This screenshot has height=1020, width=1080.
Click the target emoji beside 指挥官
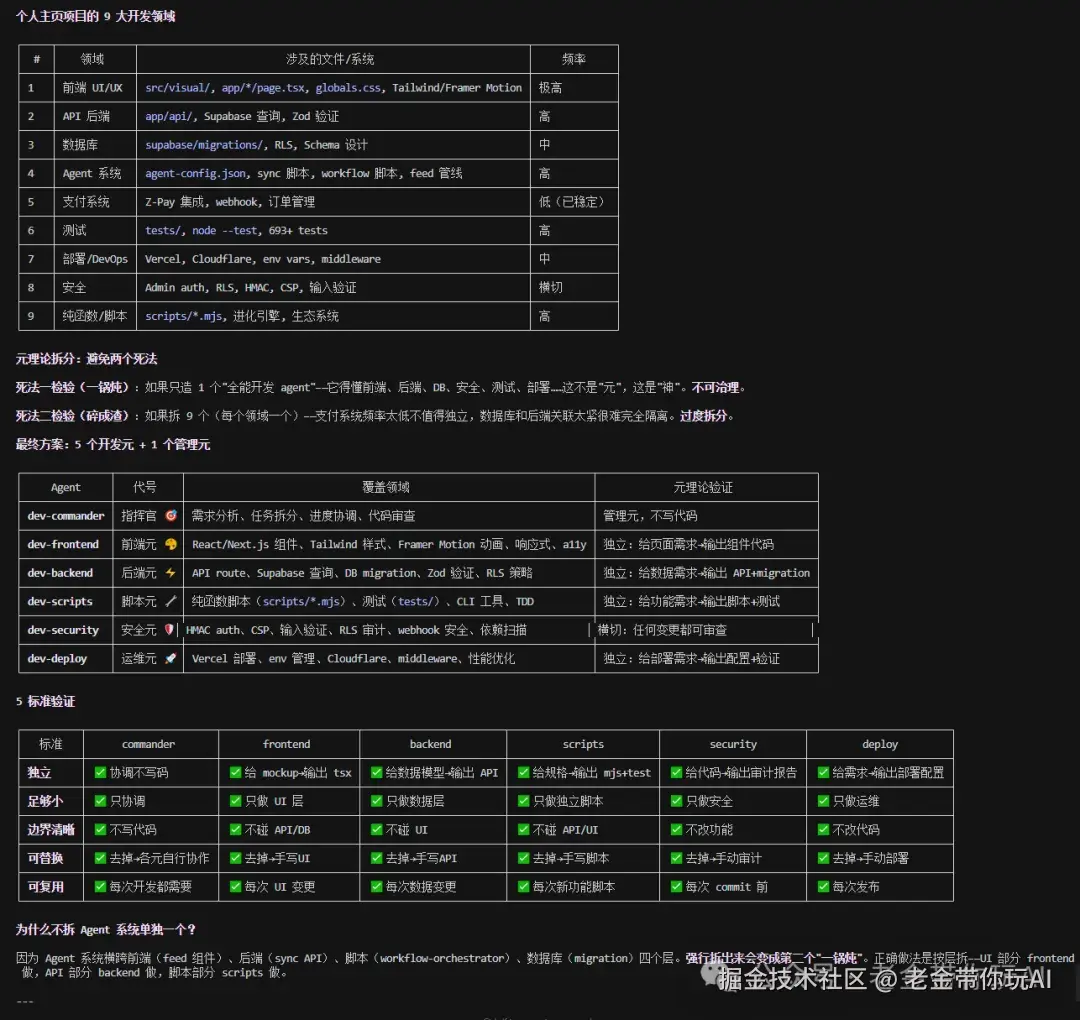click(171, 515)
